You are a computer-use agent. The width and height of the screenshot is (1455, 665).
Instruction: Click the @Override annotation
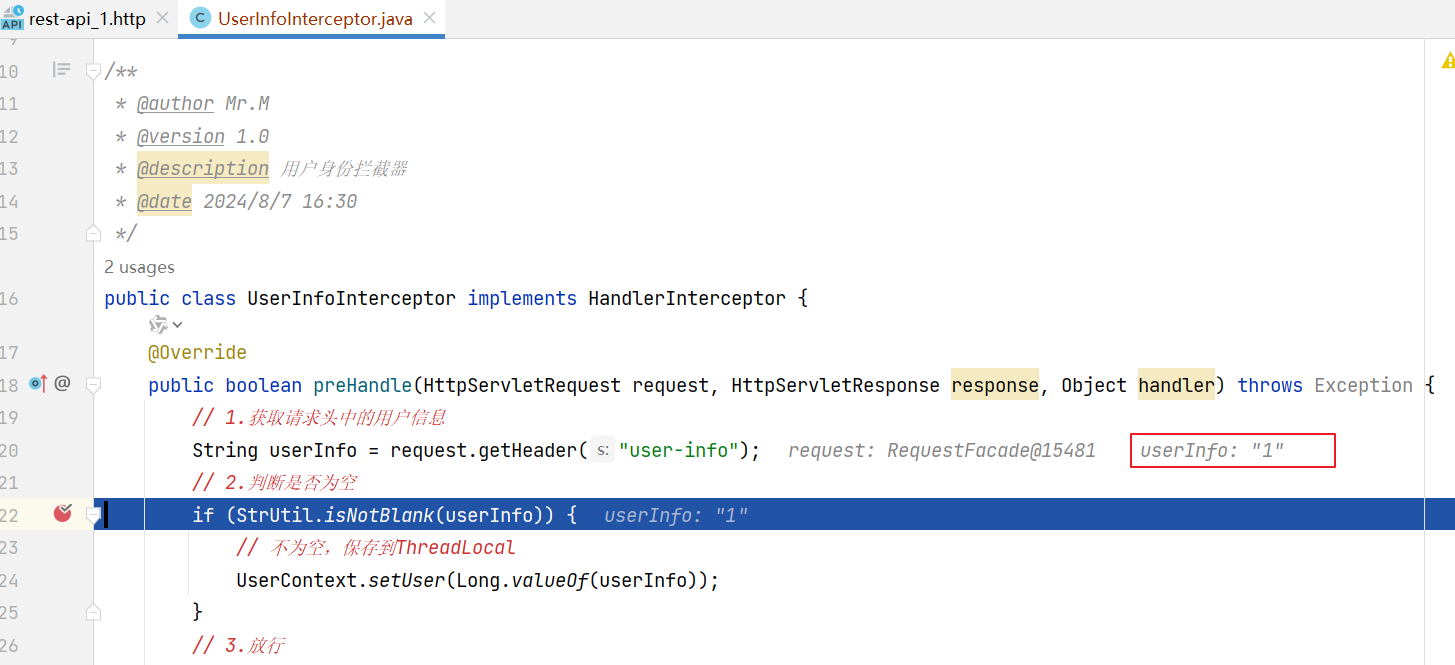[197, 353]
